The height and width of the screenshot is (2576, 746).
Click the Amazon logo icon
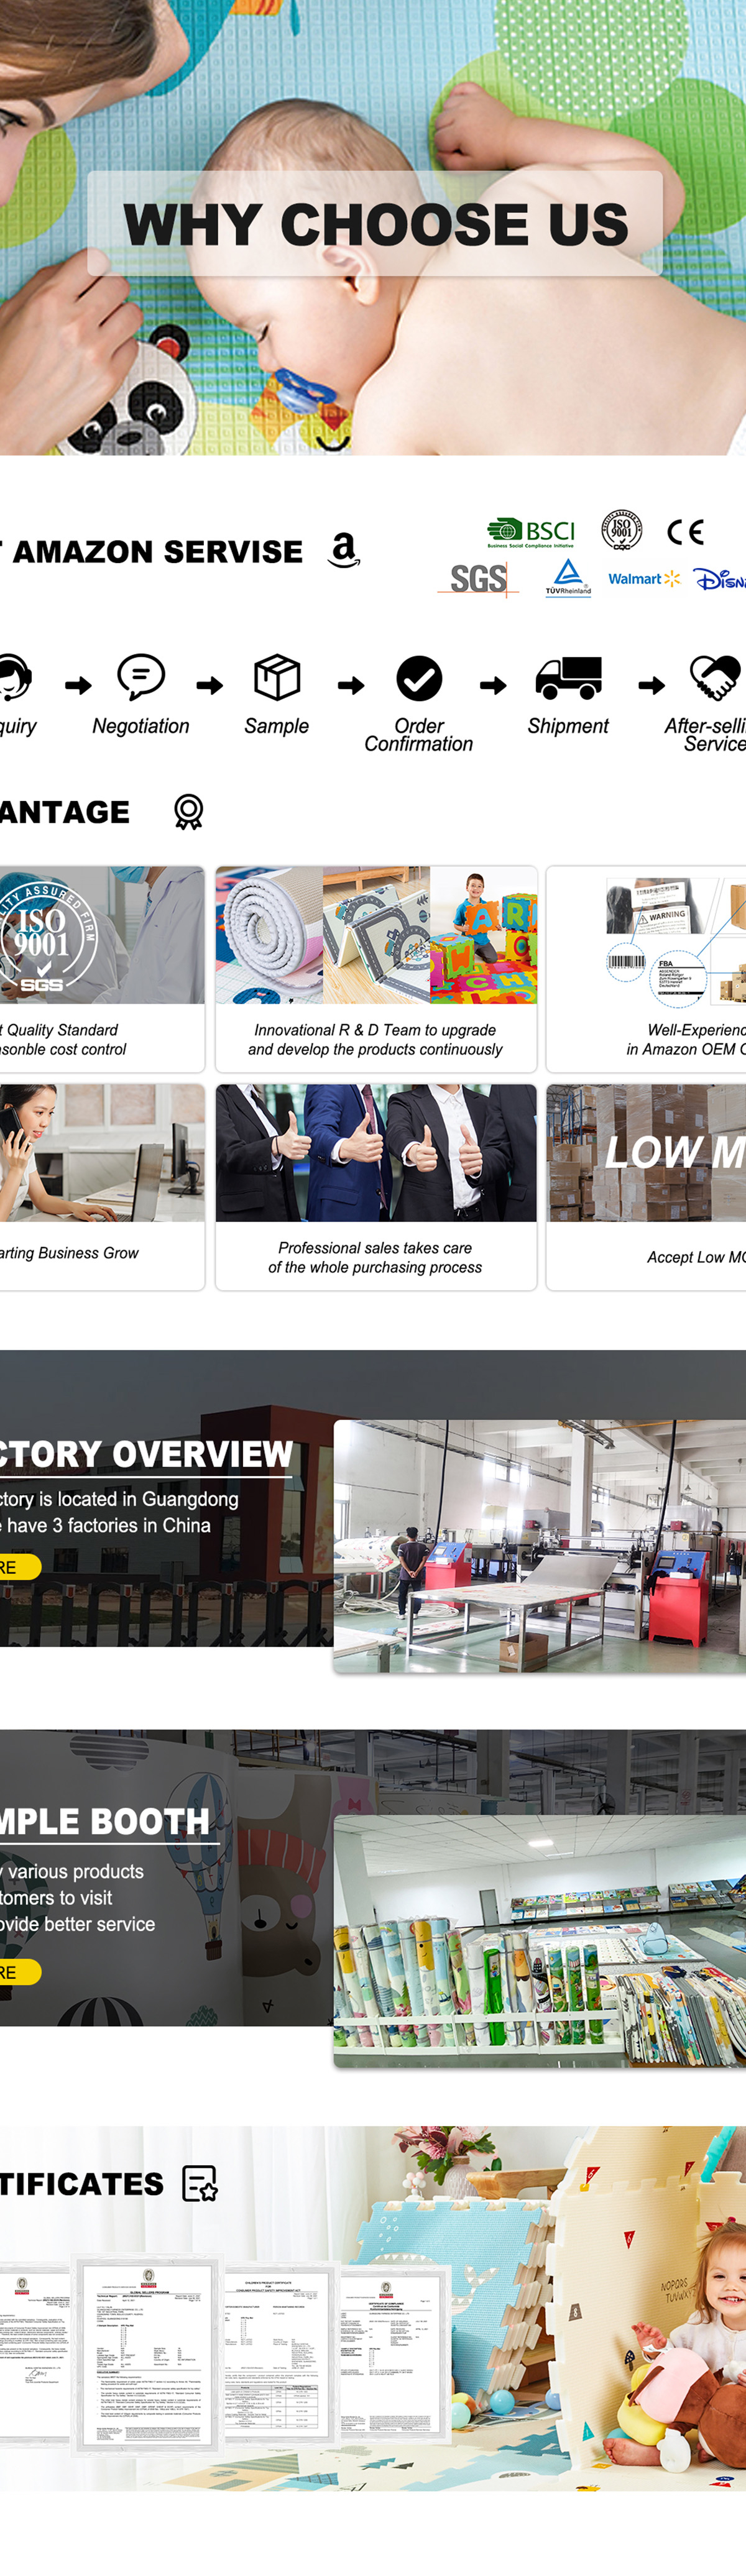[x=344, y=550]
